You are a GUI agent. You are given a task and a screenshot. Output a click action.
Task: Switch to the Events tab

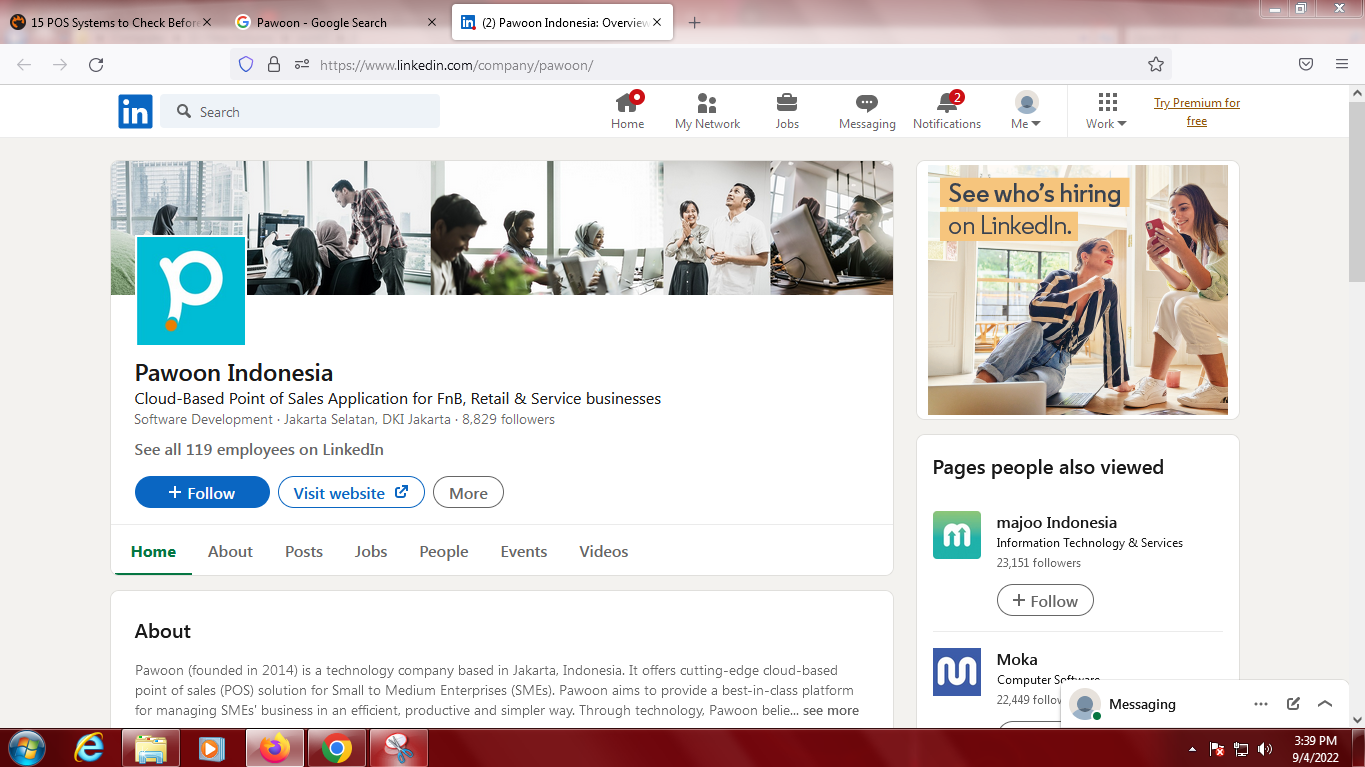click(524, 551)
